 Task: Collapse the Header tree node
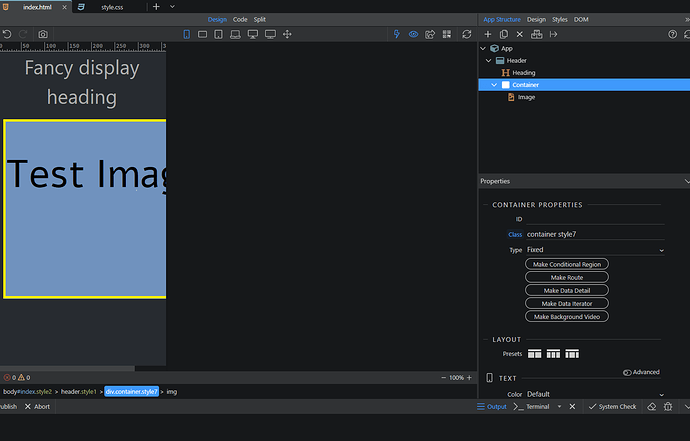[x=488, y=60]
